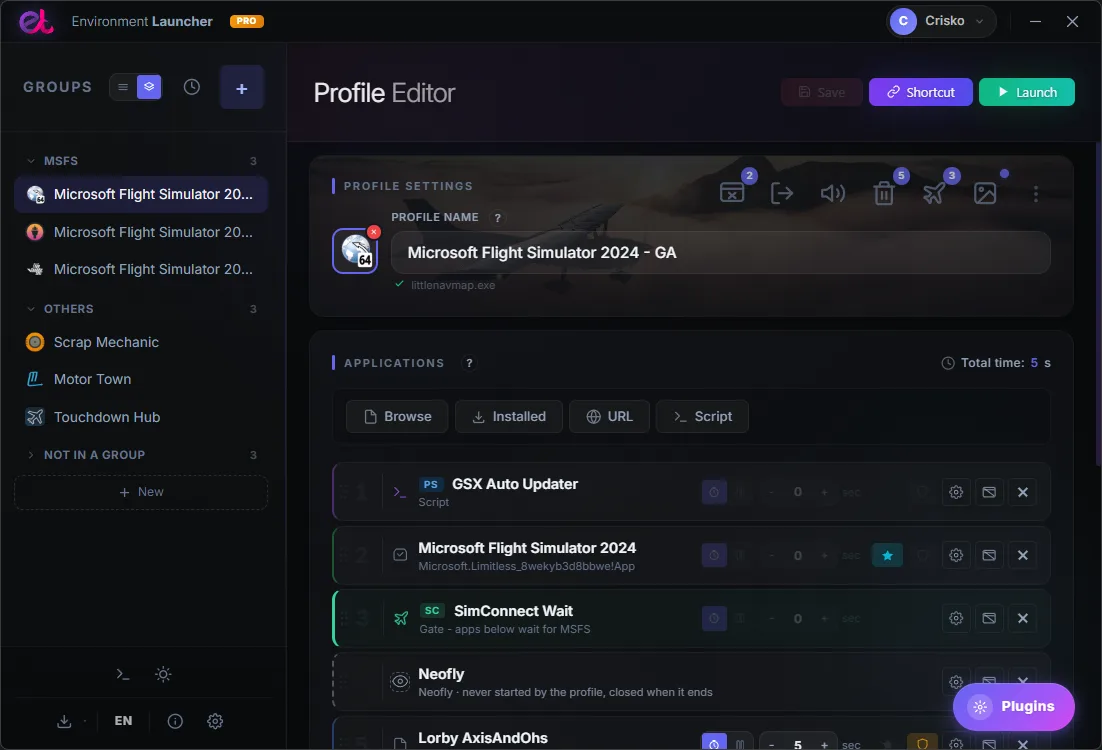1102x750 pixels.
Task: Select the Motor Town profile
Action: tap(141, 380)
